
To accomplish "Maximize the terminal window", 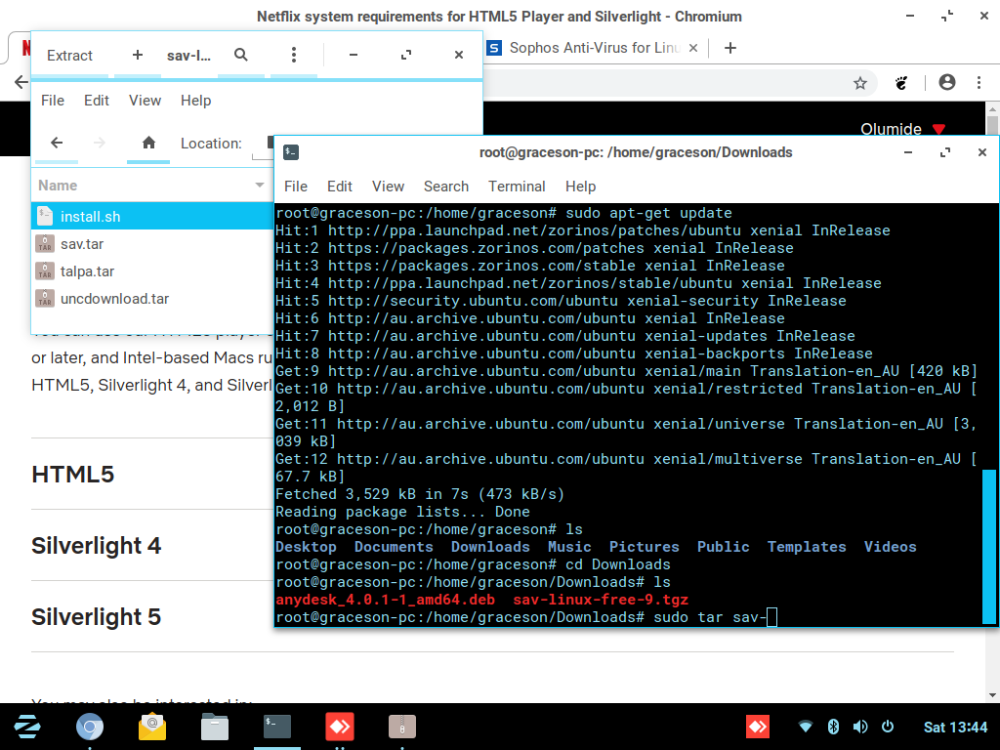I will [945, 152].
